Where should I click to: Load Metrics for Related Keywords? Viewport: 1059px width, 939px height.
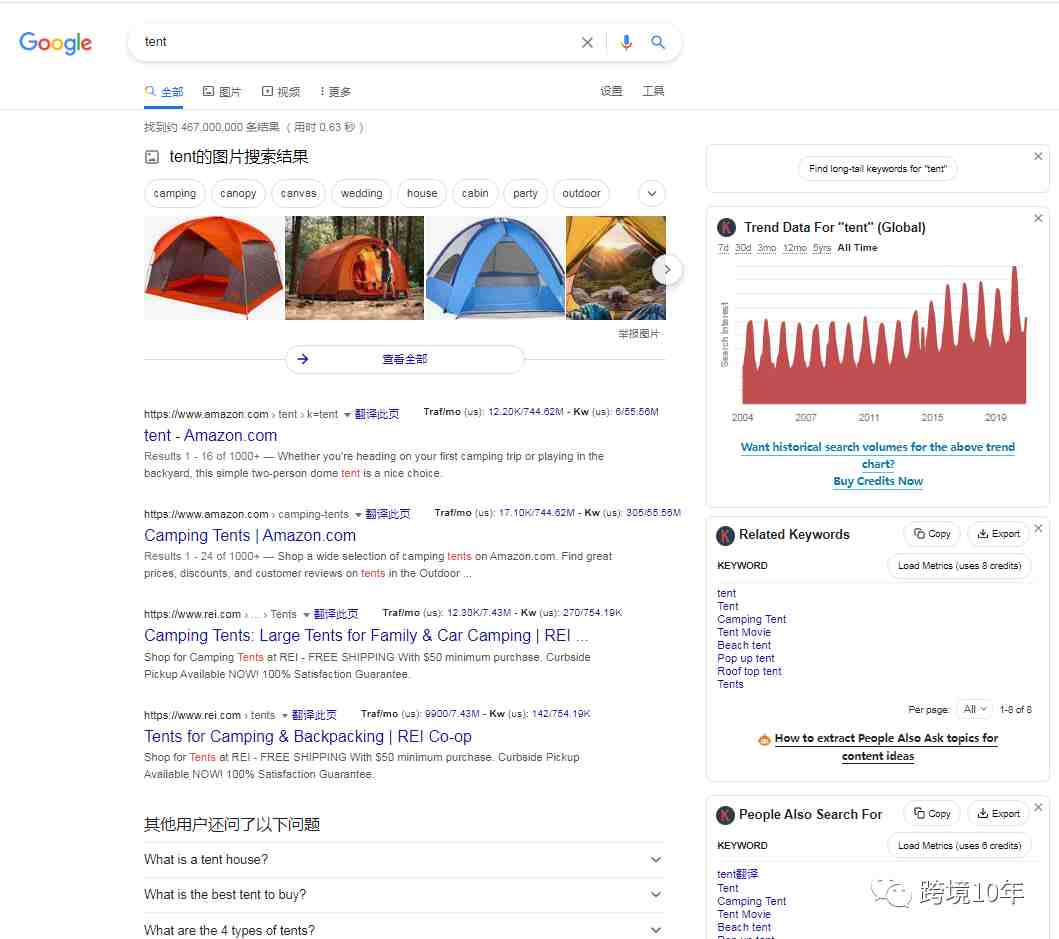pyautogui.click(x=959, y=566)
